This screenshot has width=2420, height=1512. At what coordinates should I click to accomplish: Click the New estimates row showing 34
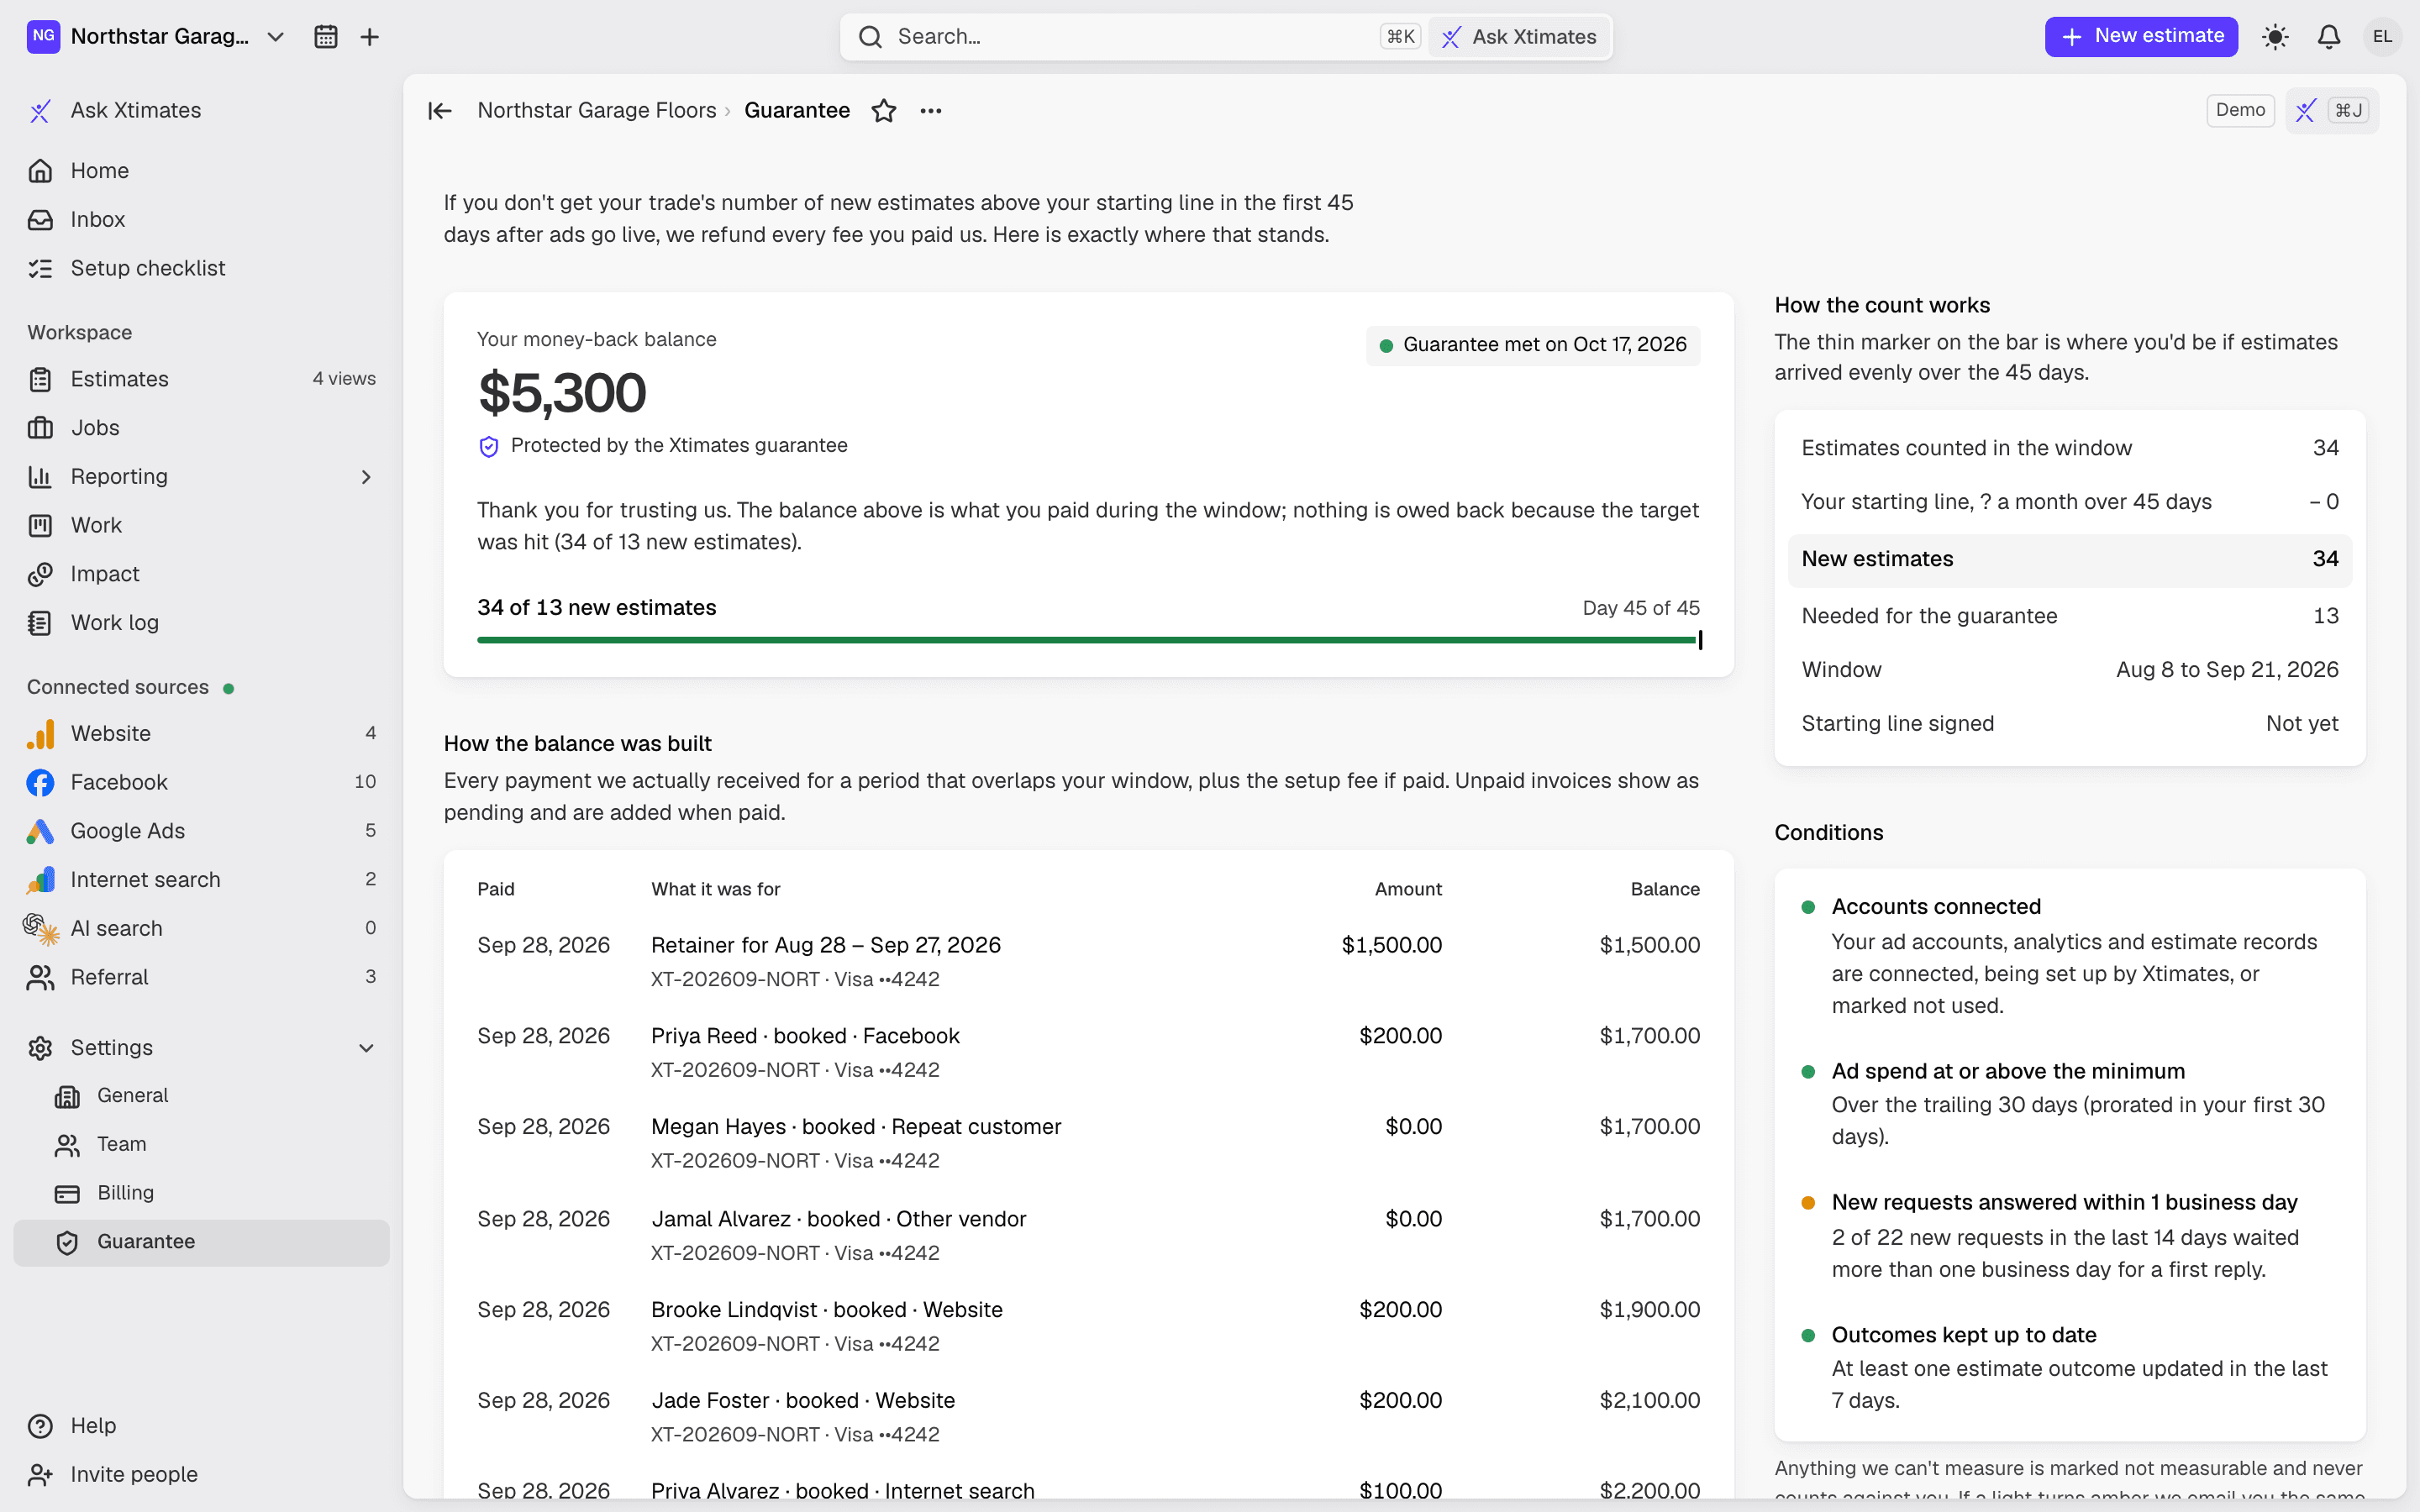coord(2069,560)
